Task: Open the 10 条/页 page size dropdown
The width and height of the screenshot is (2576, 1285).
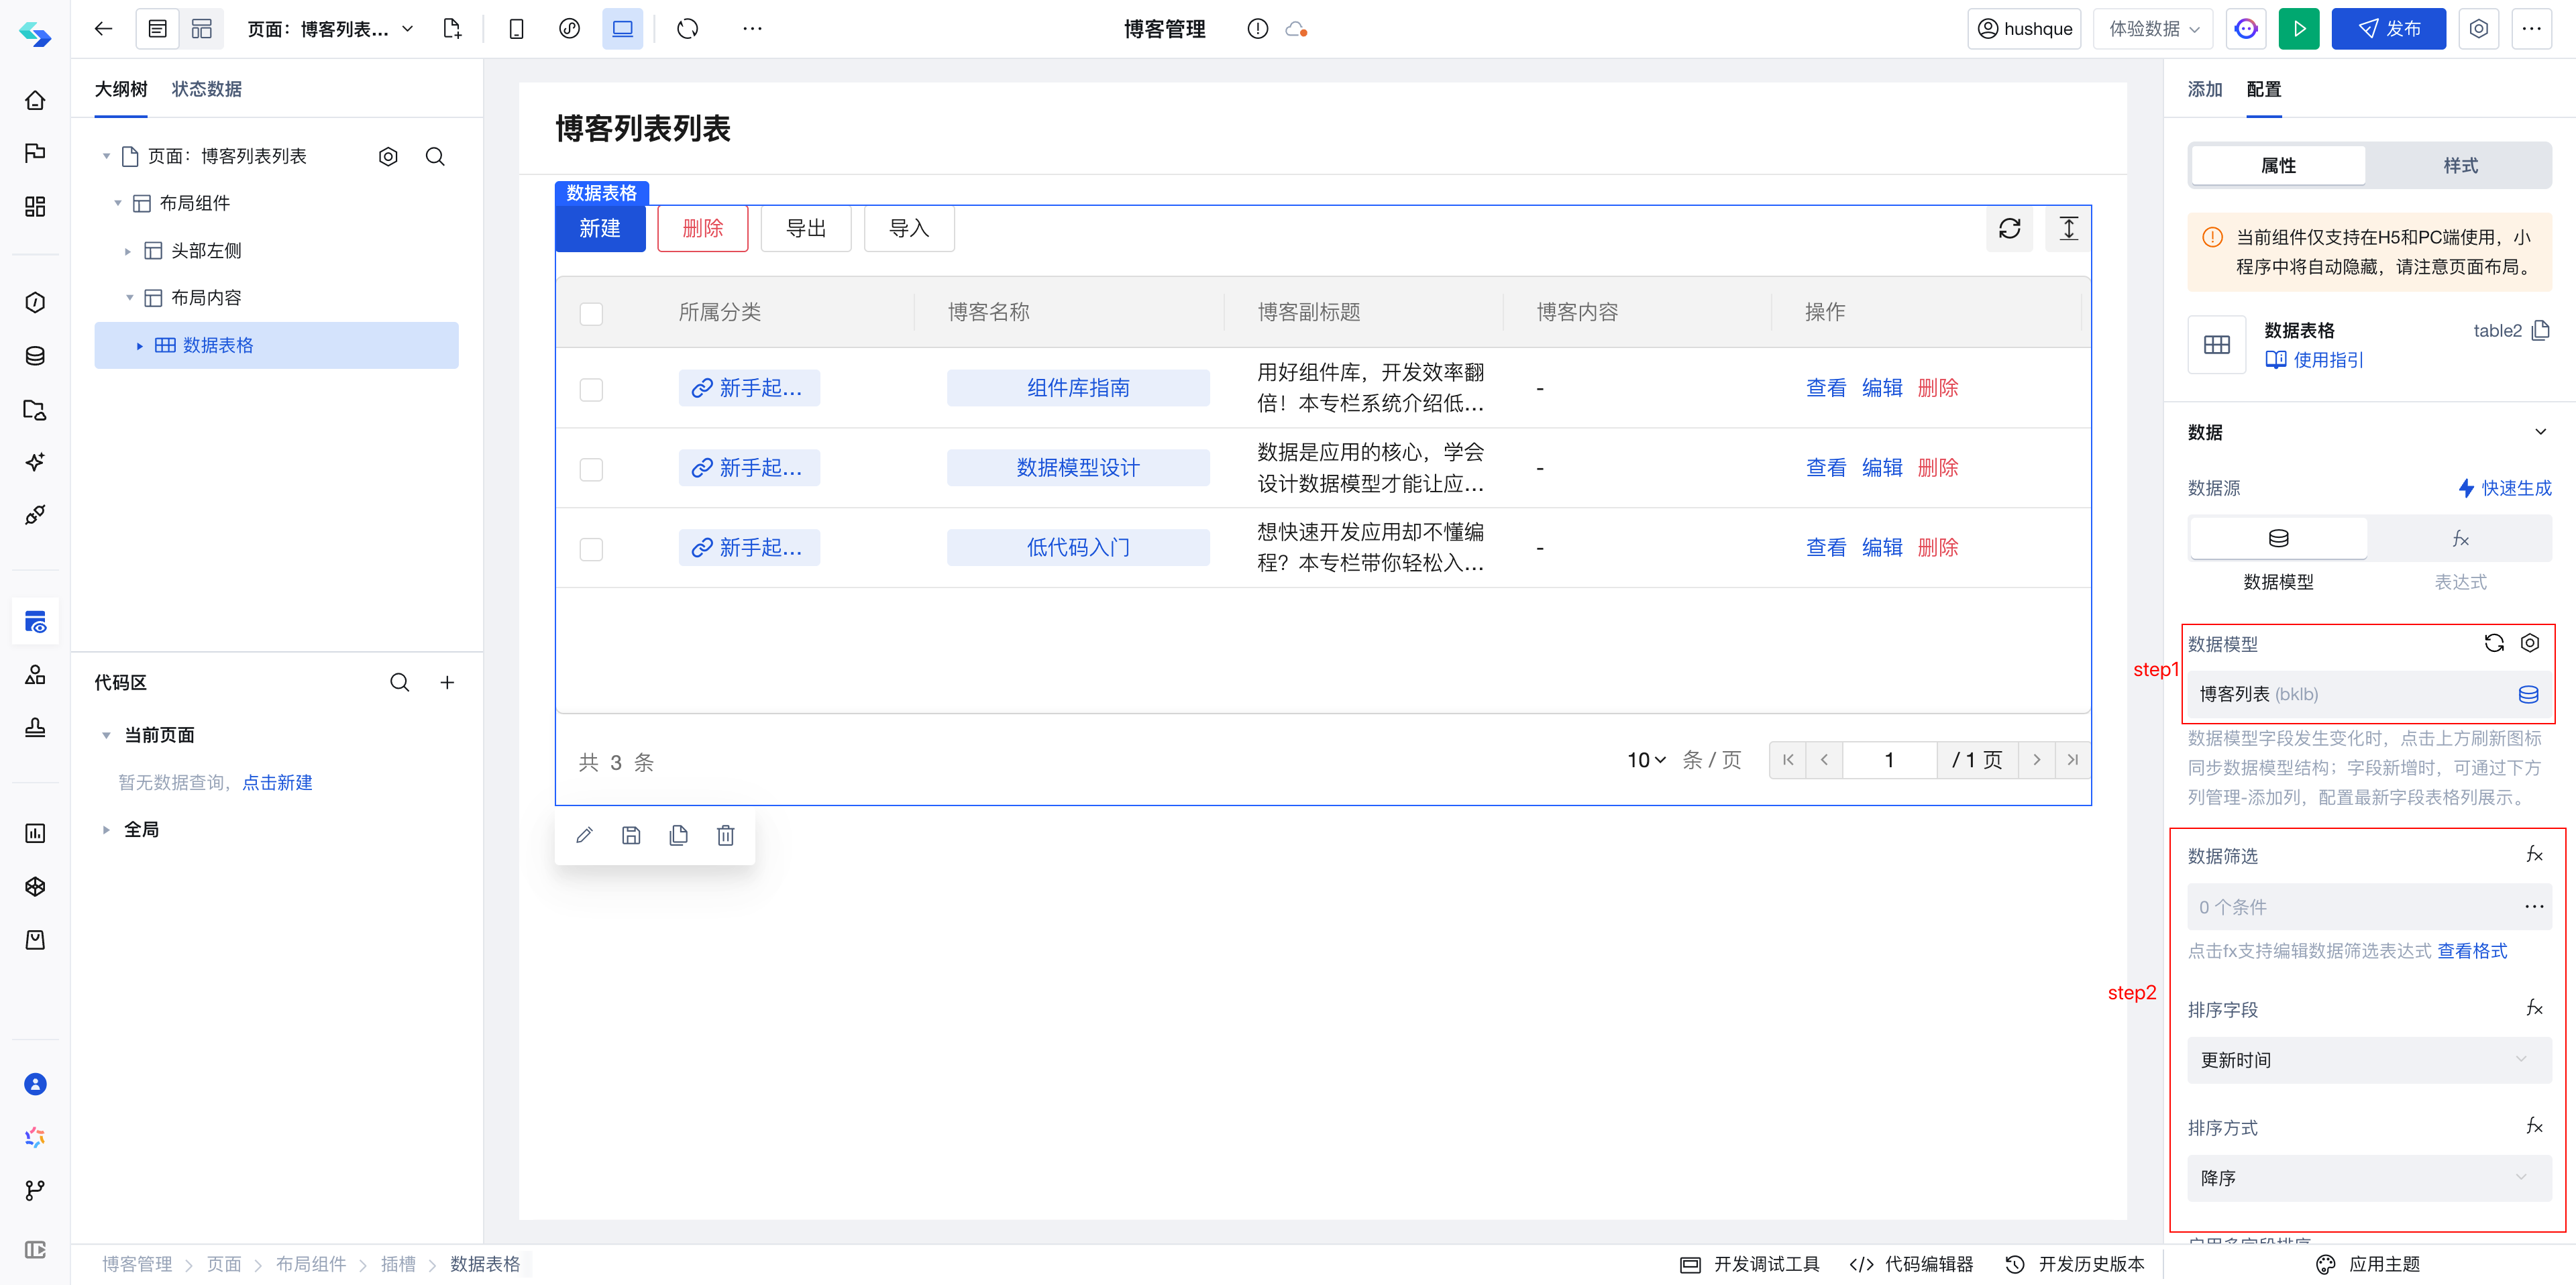Action: pos(1646,760)
